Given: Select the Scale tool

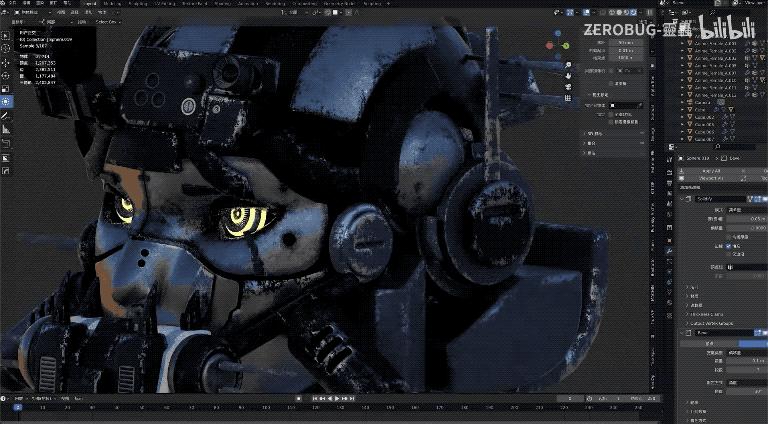Looking at the screenshot, I should 6,89.
